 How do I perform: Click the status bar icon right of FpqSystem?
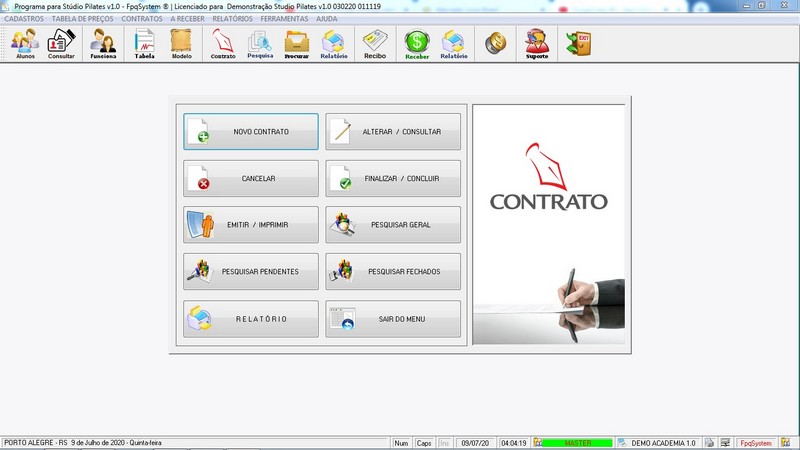(785, 443)
